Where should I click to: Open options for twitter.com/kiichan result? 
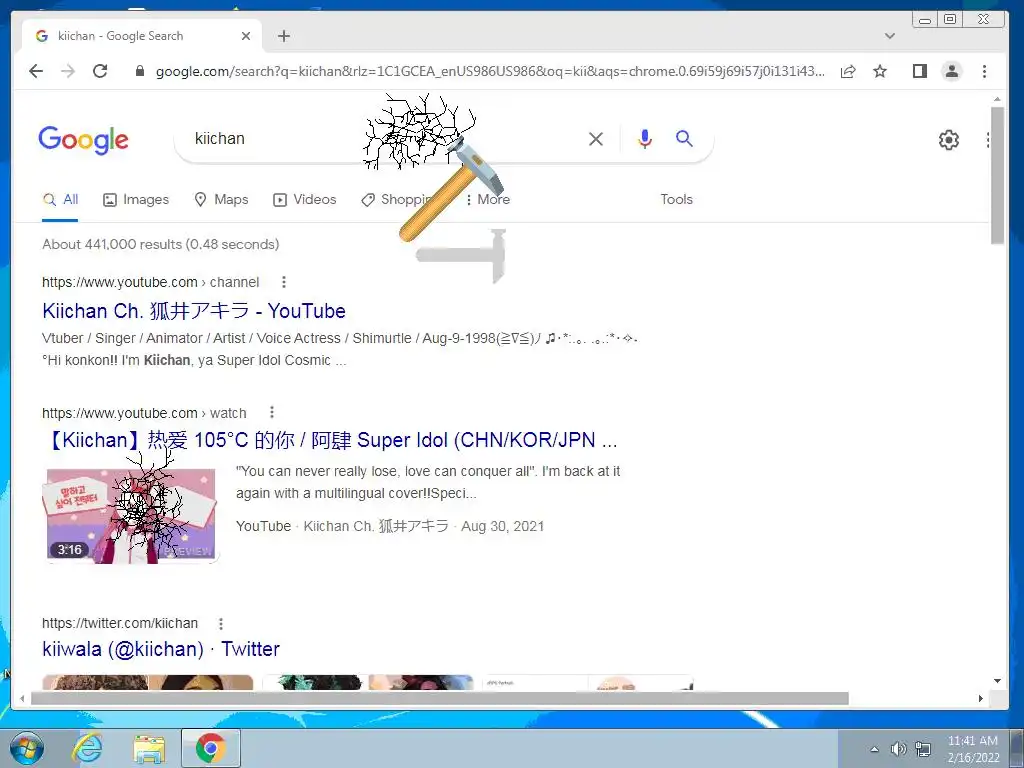(221, 624)
